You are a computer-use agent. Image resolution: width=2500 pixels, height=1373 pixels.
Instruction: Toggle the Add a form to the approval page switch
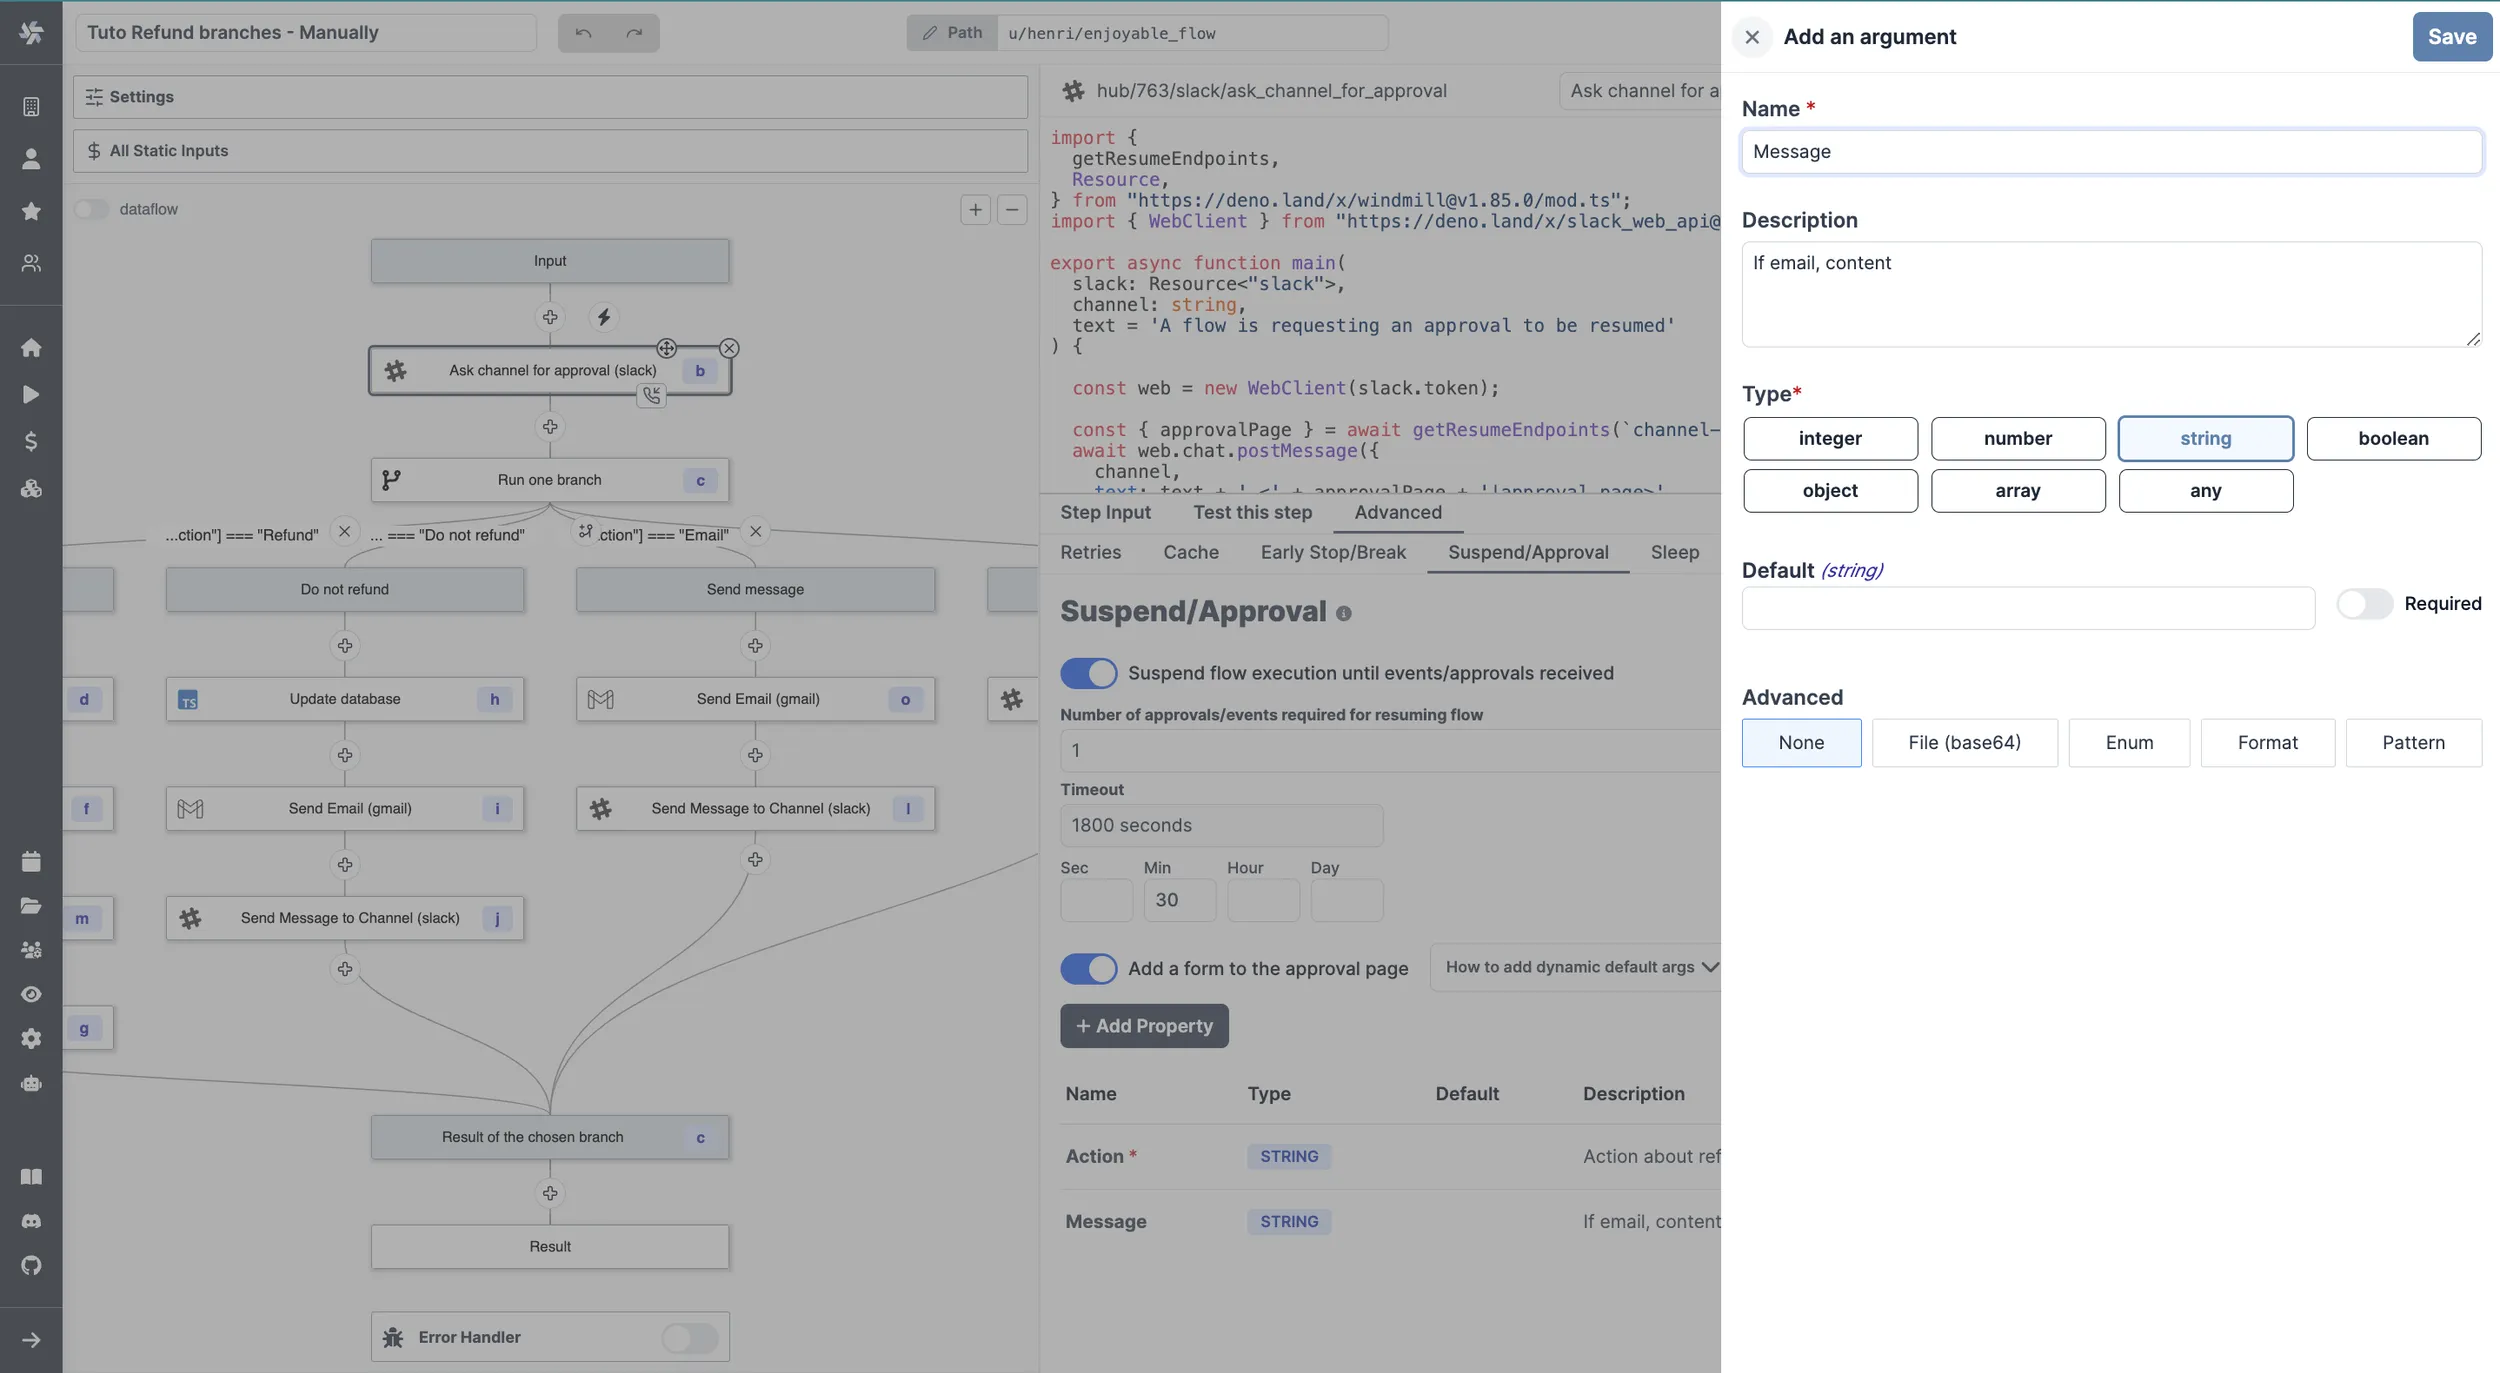[x=1089, y=967]
